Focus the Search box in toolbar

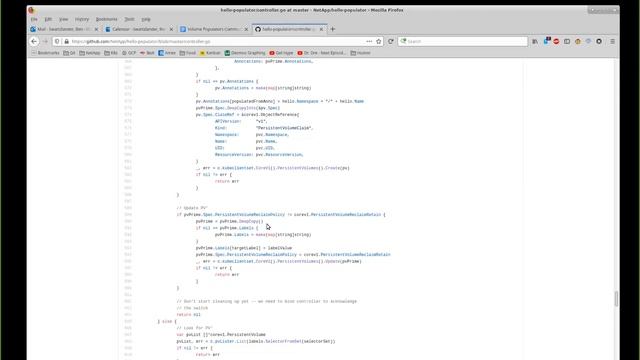463,41
